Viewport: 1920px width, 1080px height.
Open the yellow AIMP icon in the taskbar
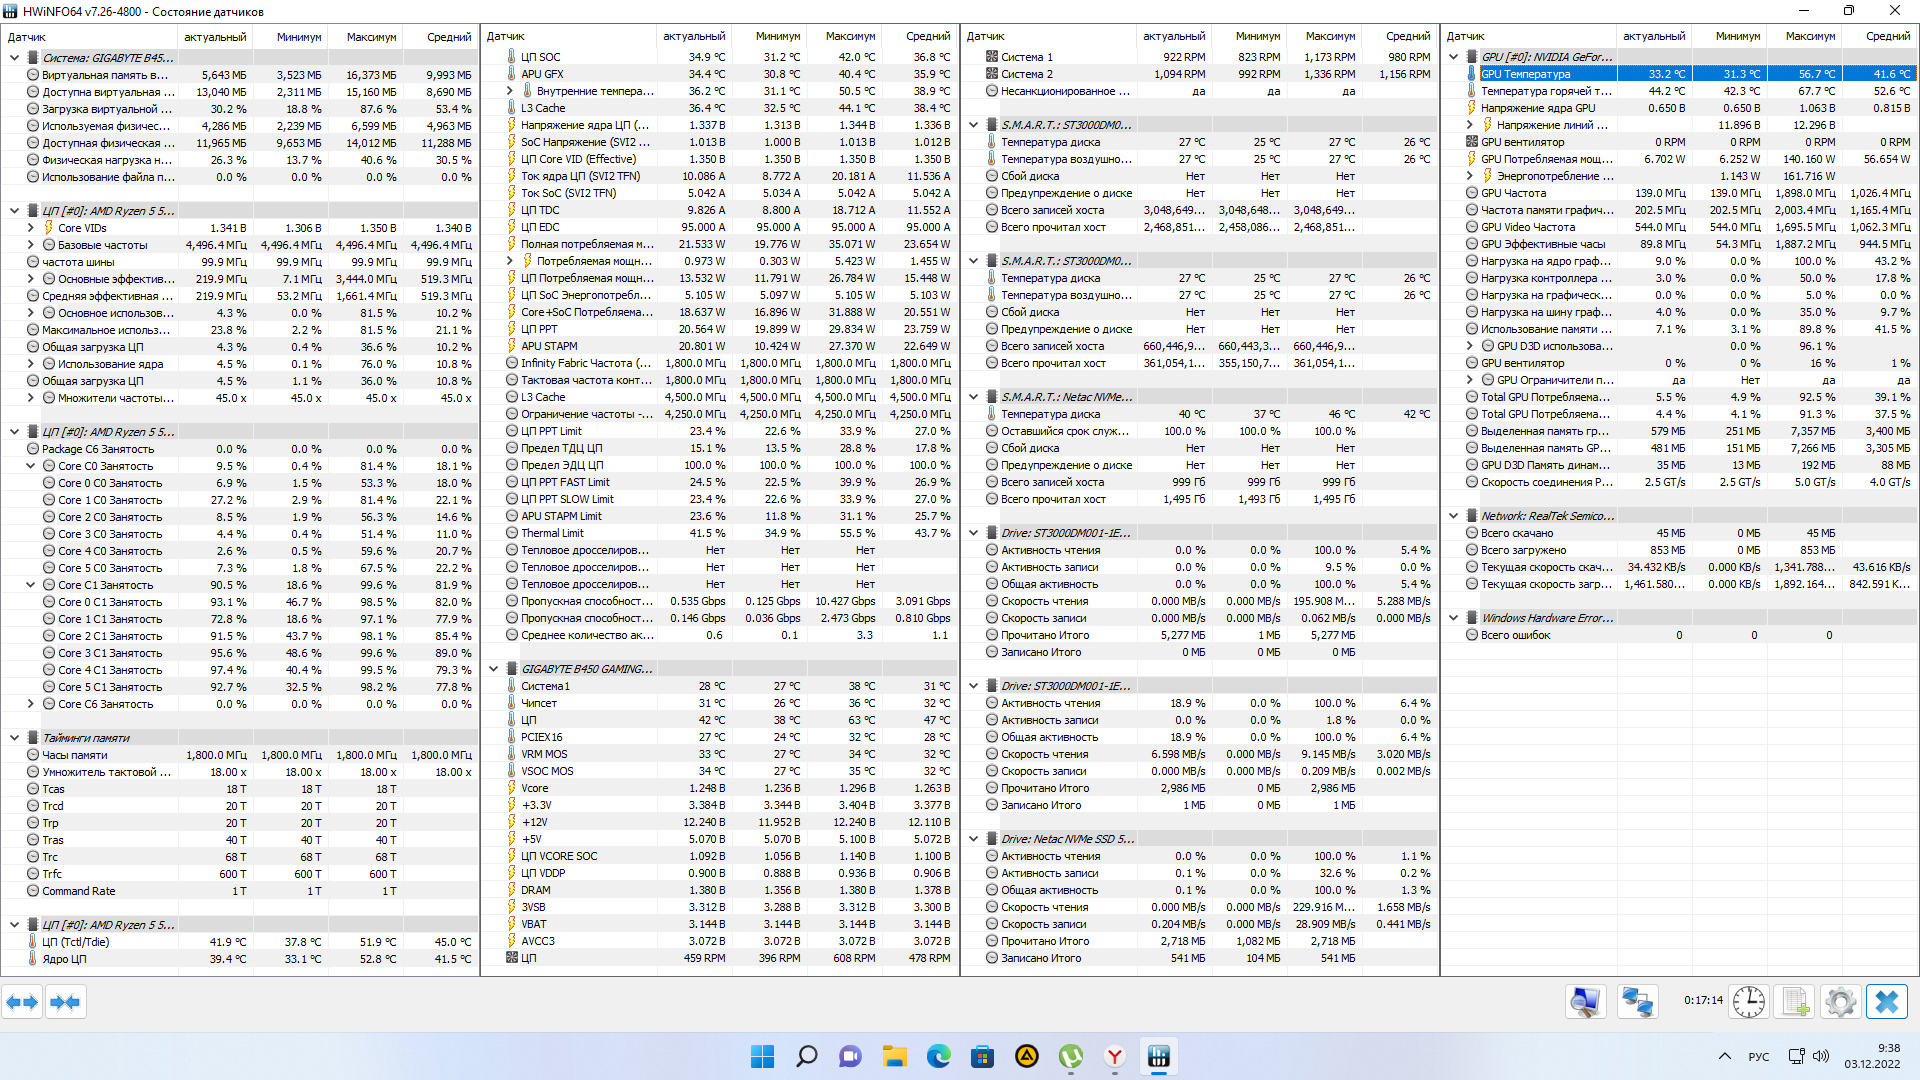click(1026, 1056)
